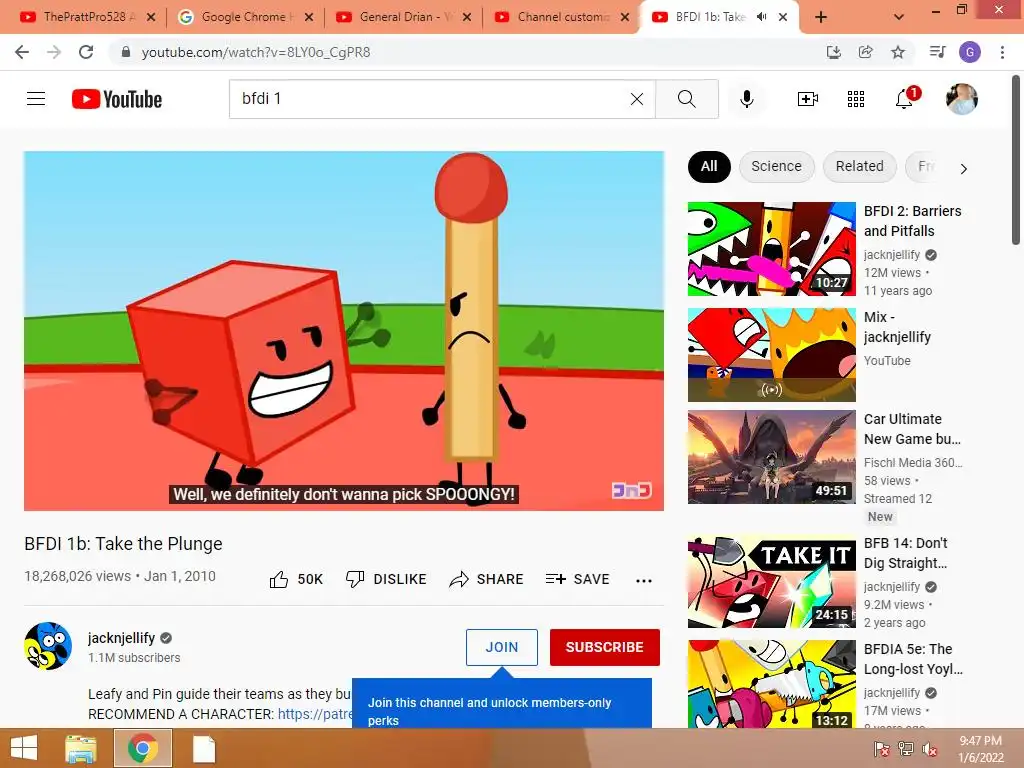This screenshot has width=1024, height=768.
Task: Open BFB 14: Don't Dig Straight title
Action: 906,553
